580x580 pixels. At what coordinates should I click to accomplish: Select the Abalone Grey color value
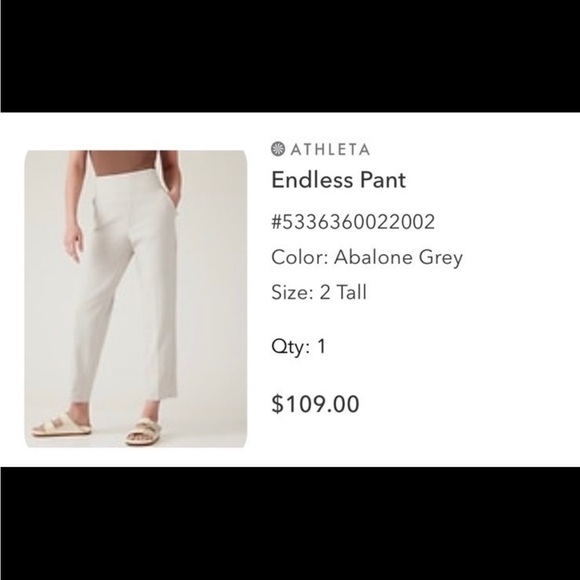tap(398, 257)
